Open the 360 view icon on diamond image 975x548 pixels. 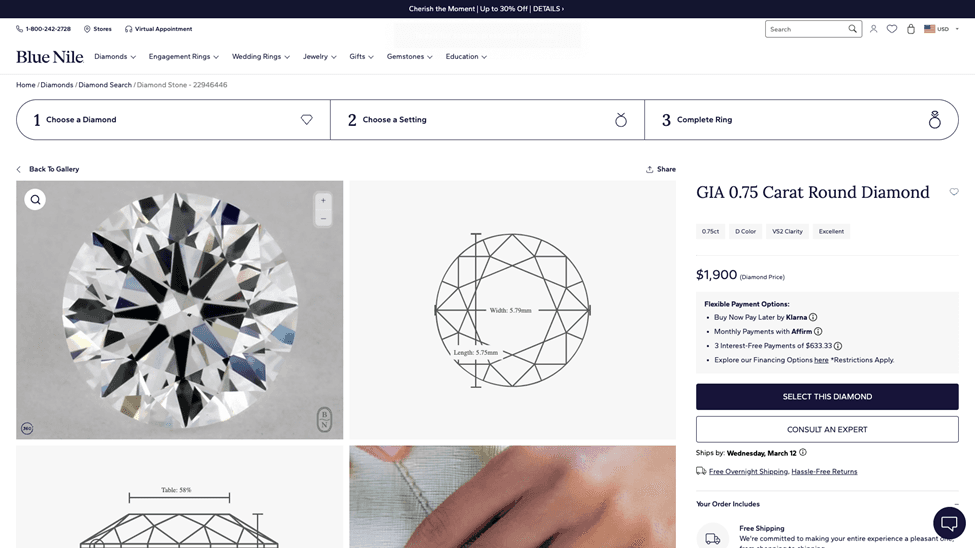(27, 428)
